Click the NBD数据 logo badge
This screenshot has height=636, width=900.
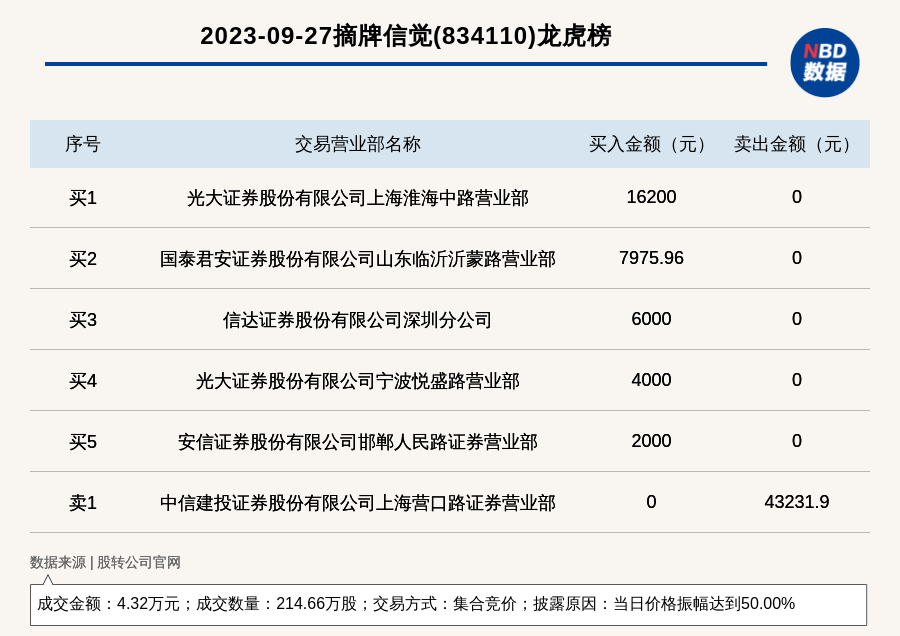pos(824,63)
